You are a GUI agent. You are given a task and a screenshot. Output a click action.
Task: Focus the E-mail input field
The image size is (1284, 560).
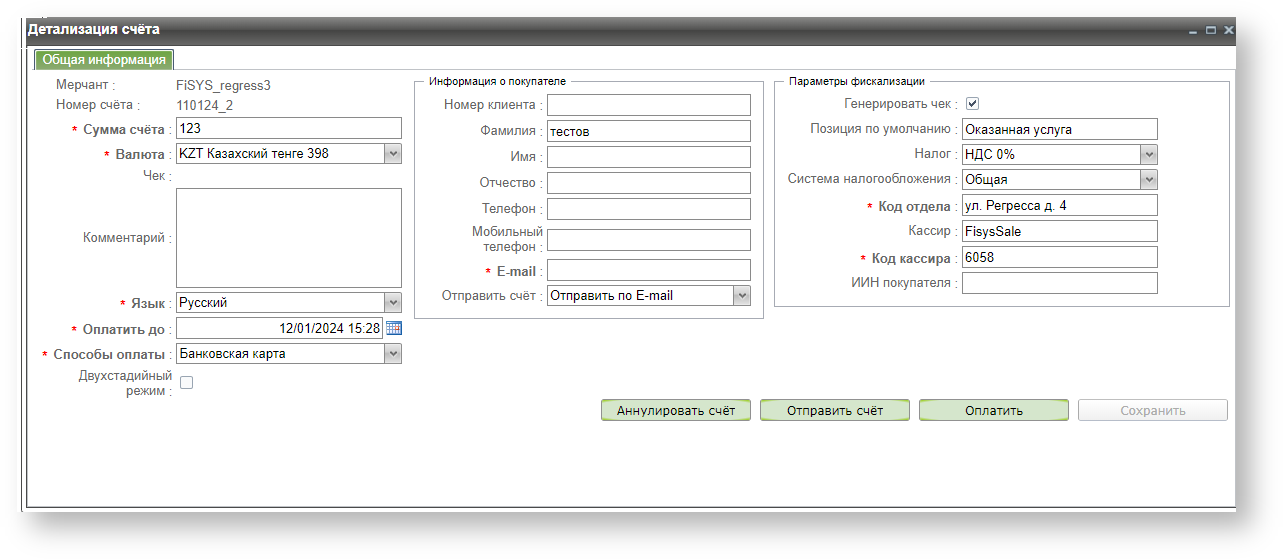tap(648, 270)
